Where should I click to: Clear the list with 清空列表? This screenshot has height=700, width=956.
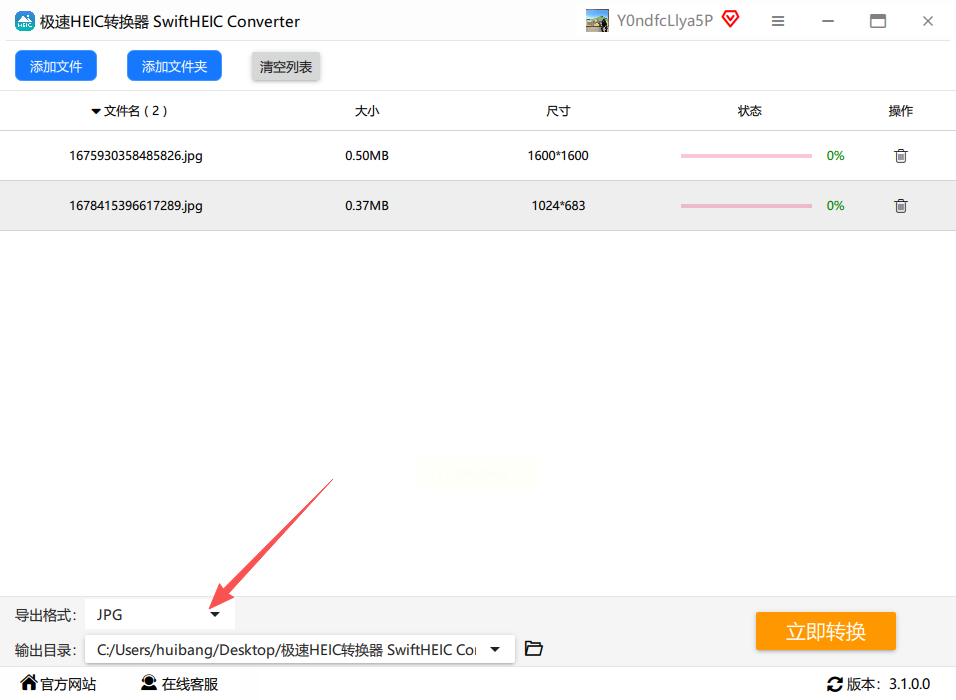point(286,66)
